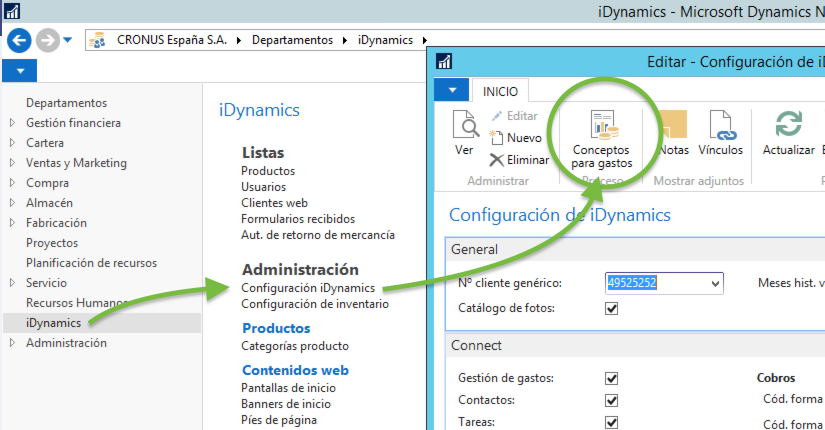The width and height of the screenshot is (825, 430).
Task: Toggle Catálogo de fotos checkbox
Action: (611, 308)
